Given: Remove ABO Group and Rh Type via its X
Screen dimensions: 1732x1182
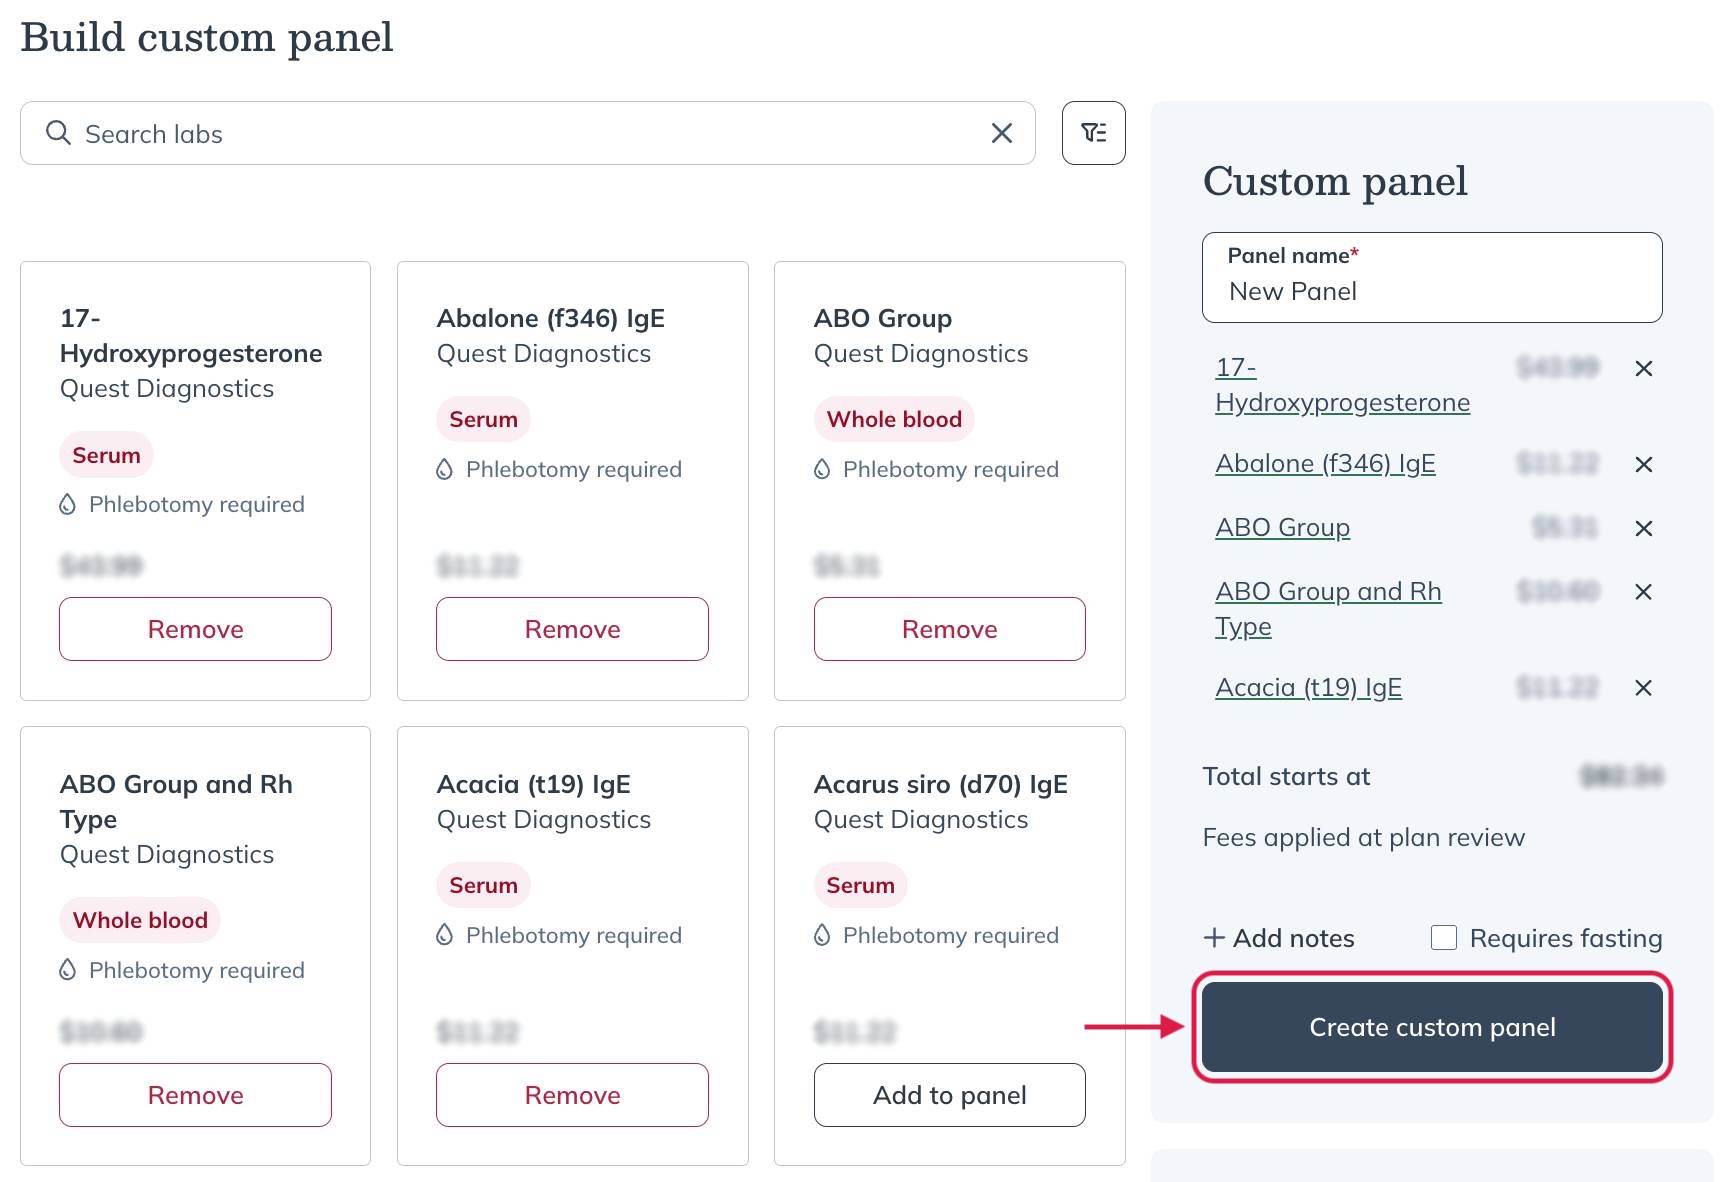Looking at the screenshot, I should tap(1644, 592).
